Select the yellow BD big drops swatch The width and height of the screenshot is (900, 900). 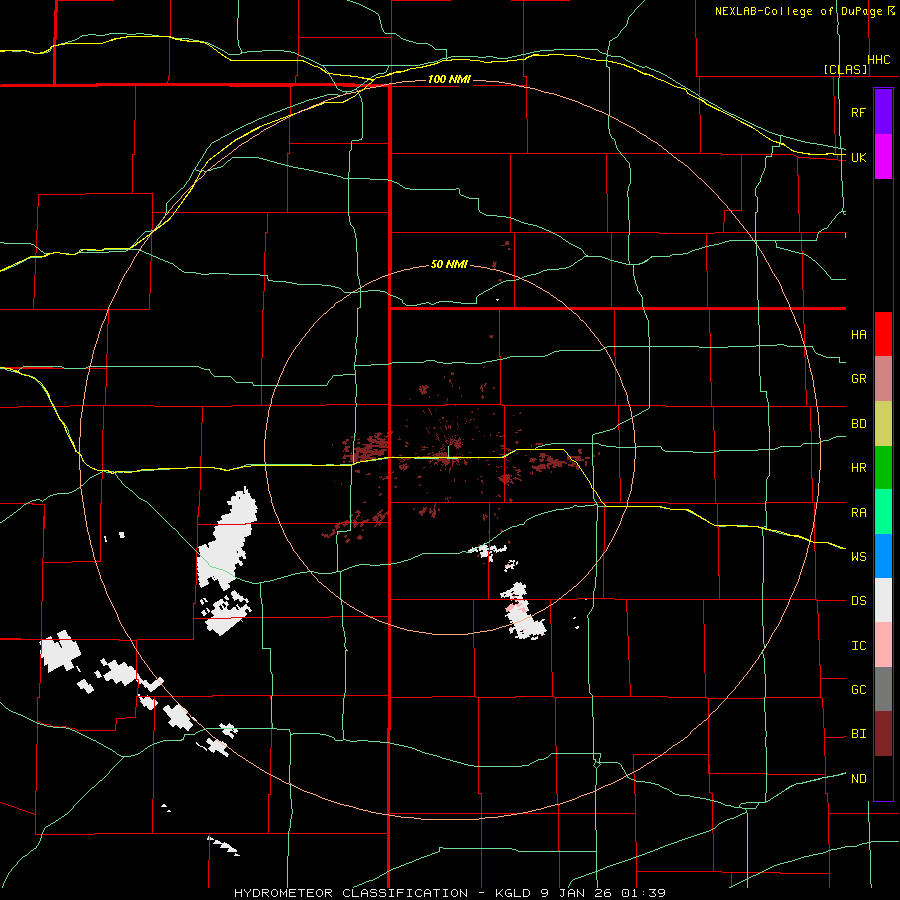coord(883,423)
